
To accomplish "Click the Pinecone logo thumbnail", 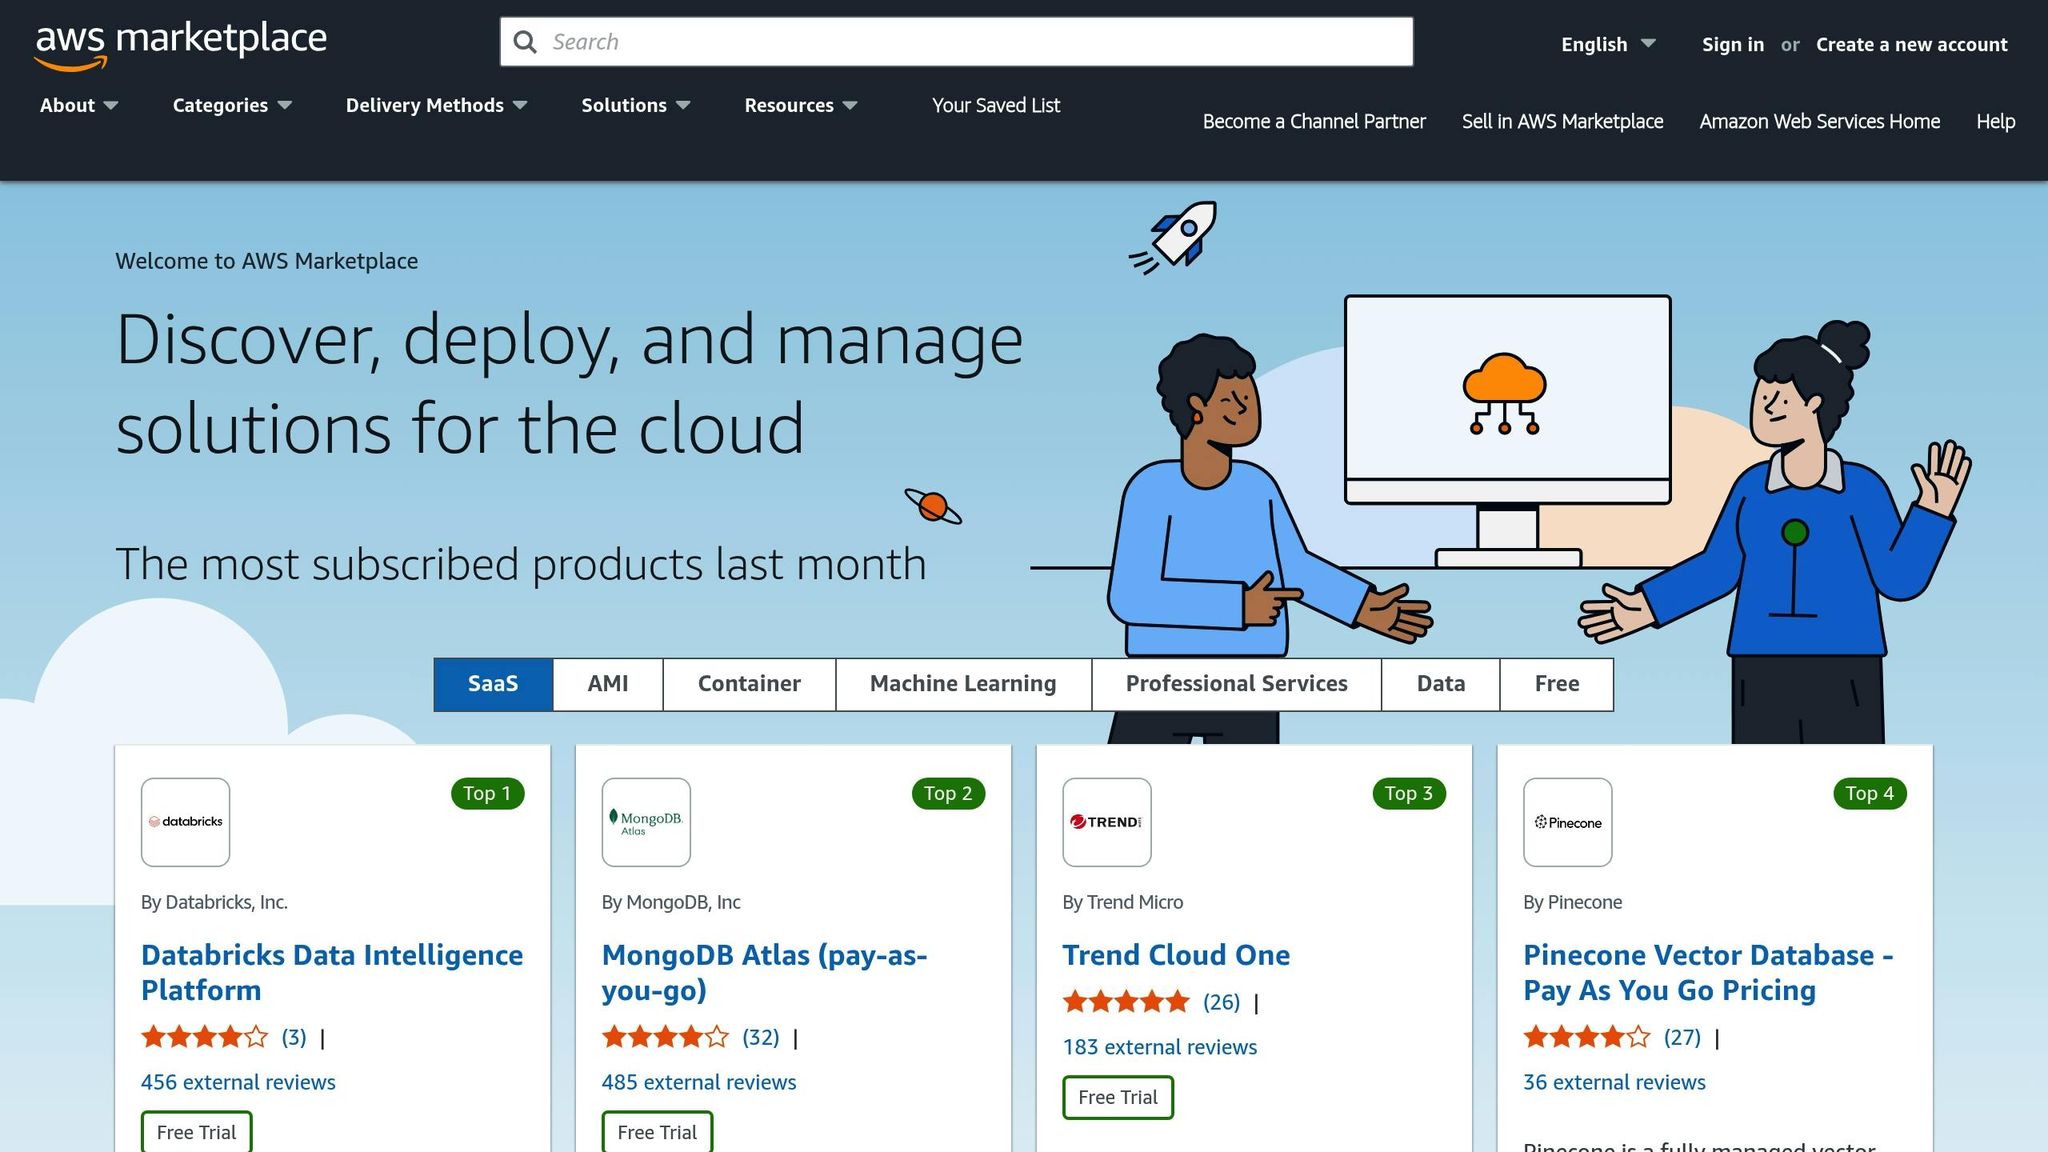I will click(x=1568, y=822).
